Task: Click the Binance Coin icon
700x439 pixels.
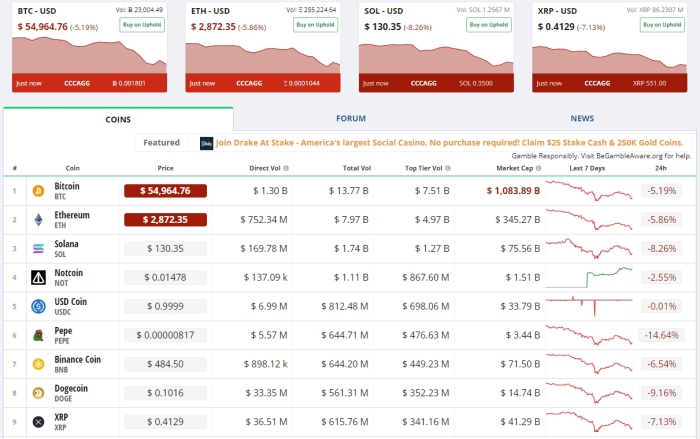Action: pos(39,364)
